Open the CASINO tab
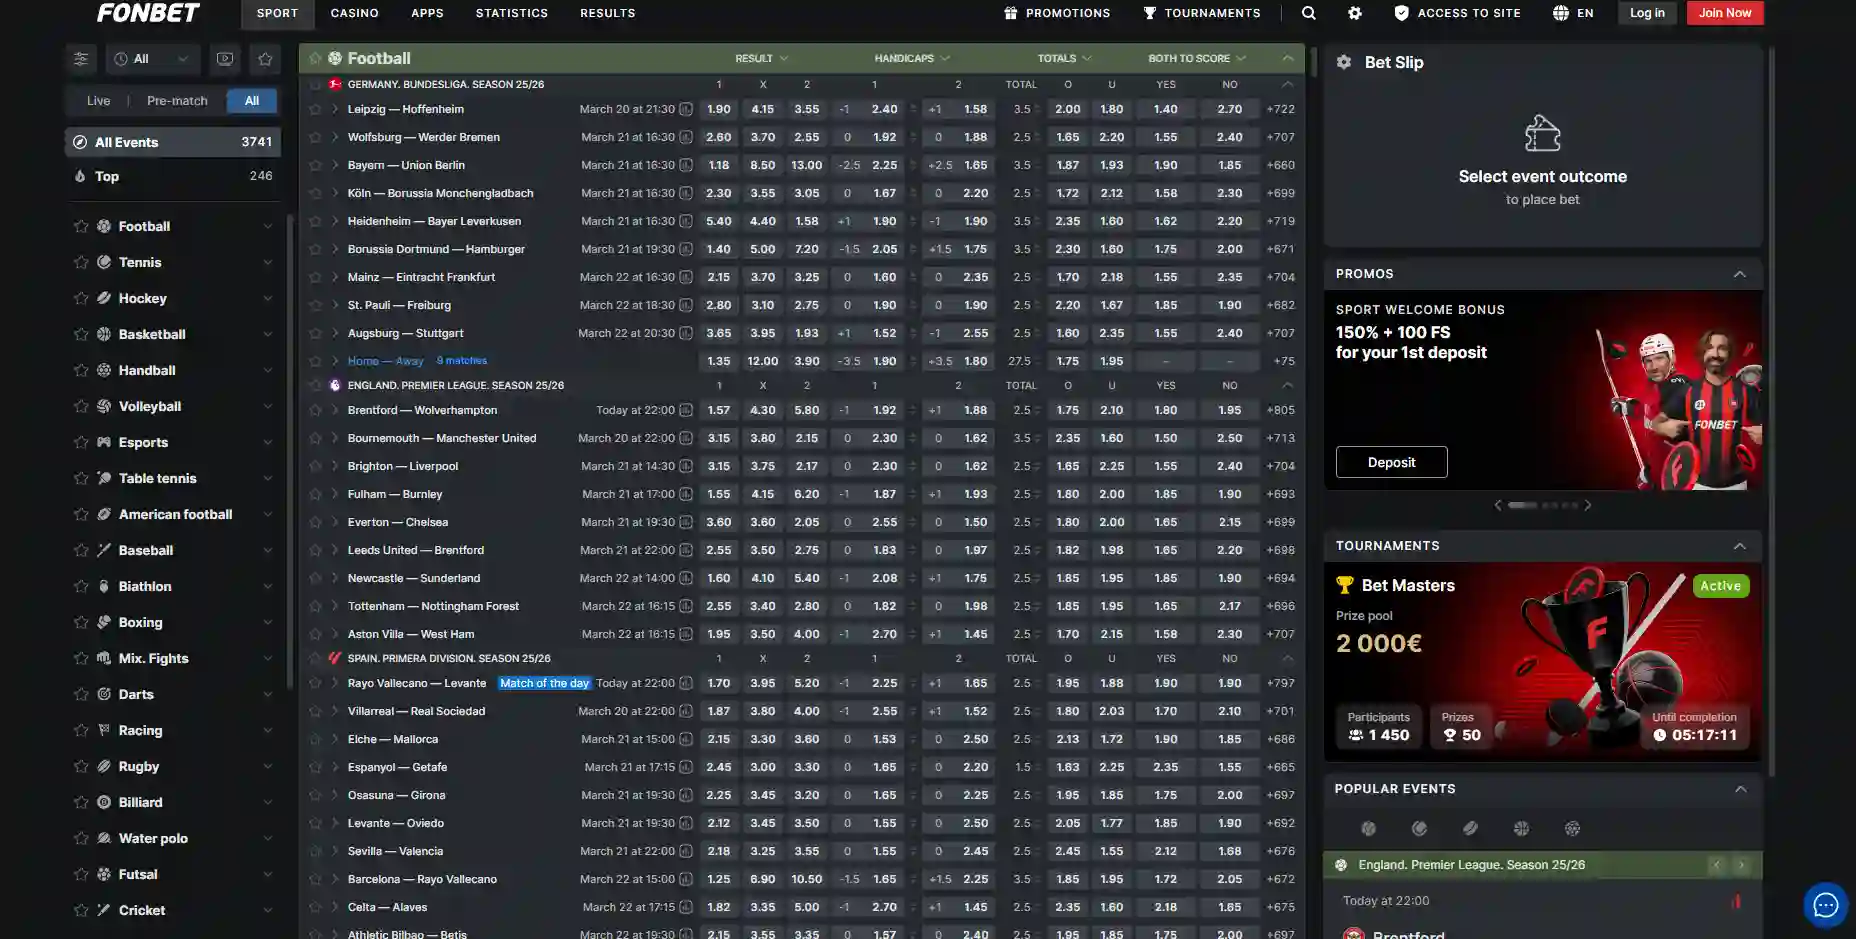Viewport: 1856px width, 939px height. click(x=355, y=13)
